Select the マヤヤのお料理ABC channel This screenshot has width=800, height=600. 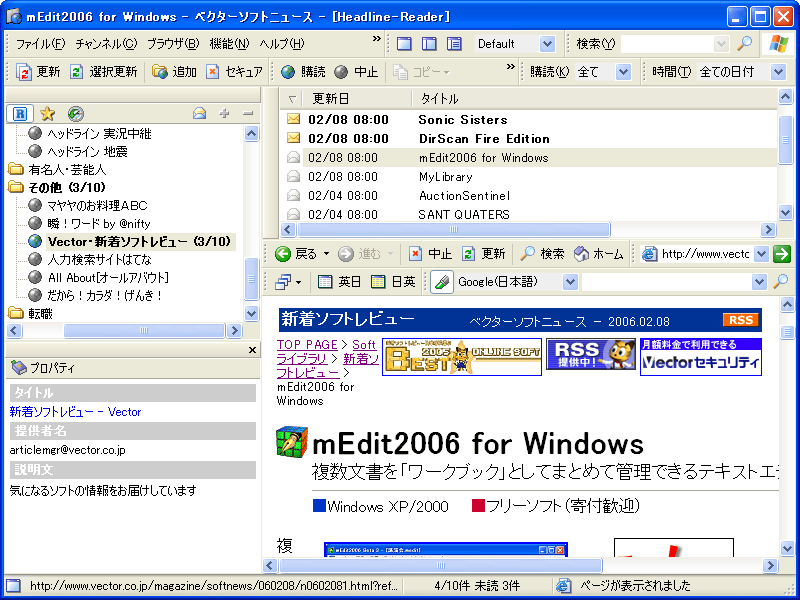coord(97,206)
